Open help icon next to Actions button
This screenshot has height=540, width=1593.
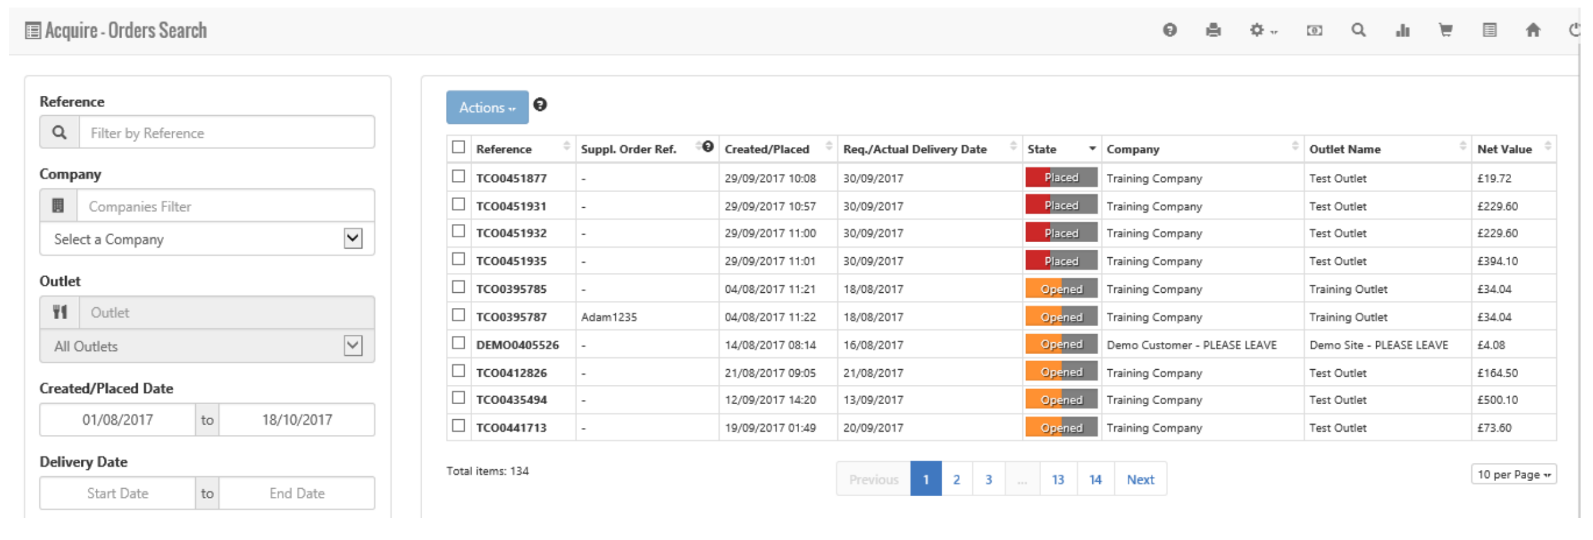540,105
